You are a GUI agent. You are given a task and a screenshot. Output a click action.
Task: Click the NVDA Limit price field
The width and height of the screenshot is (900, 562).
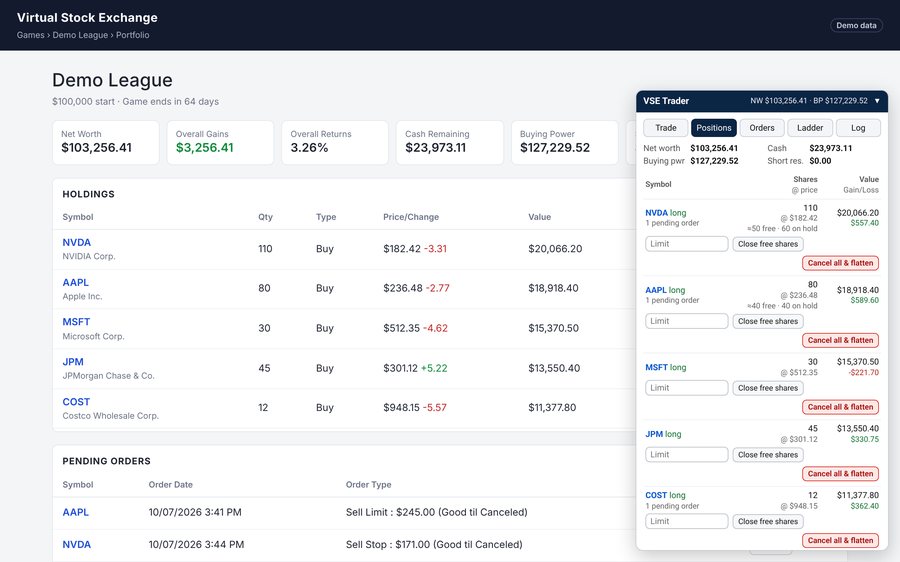click(x=686, y=244)
